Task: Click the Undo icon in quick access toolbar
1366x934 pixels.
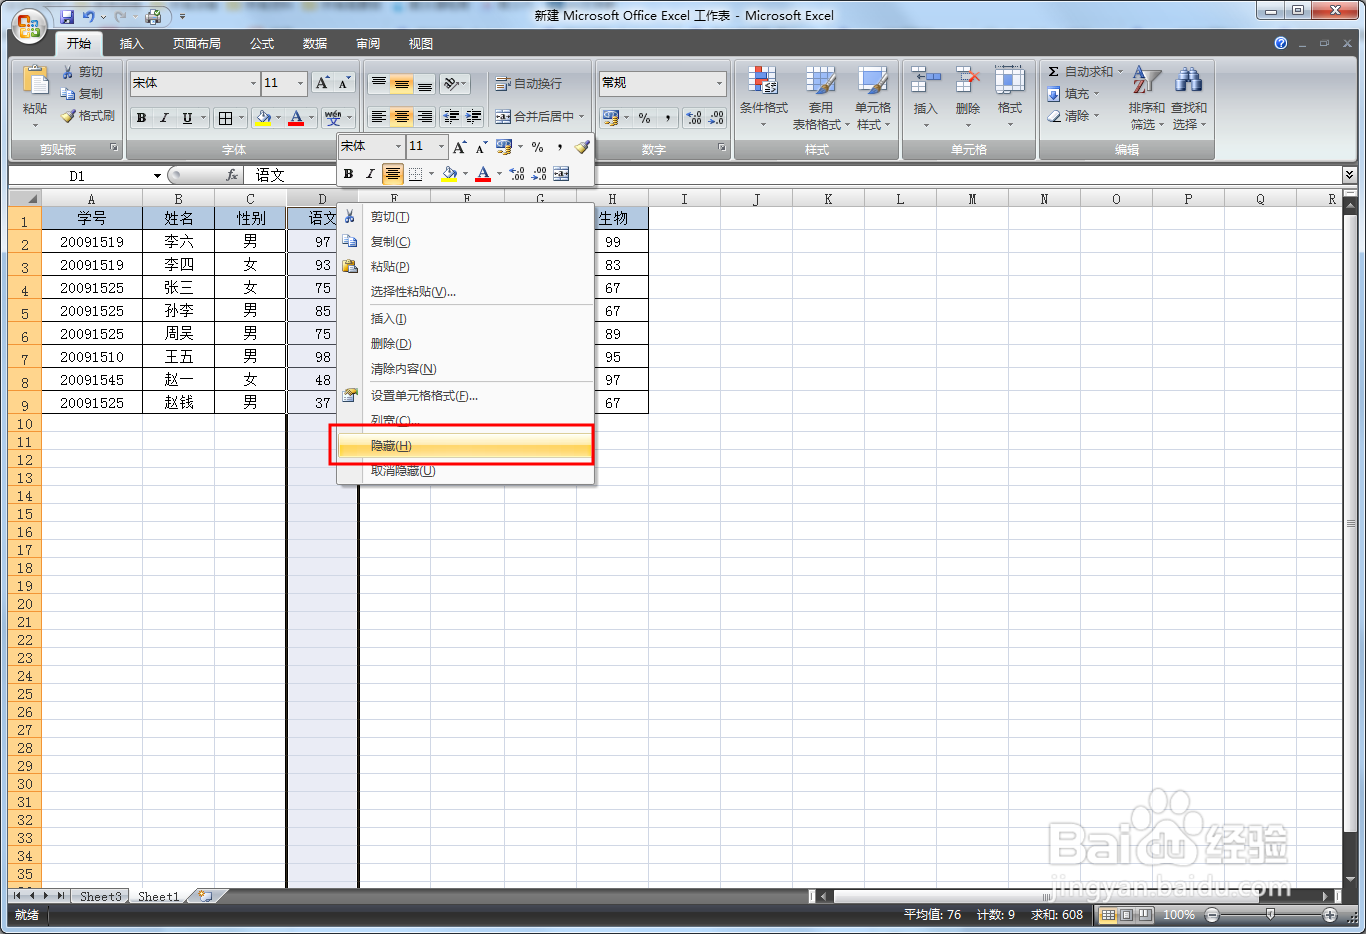Action: [89, 16]
